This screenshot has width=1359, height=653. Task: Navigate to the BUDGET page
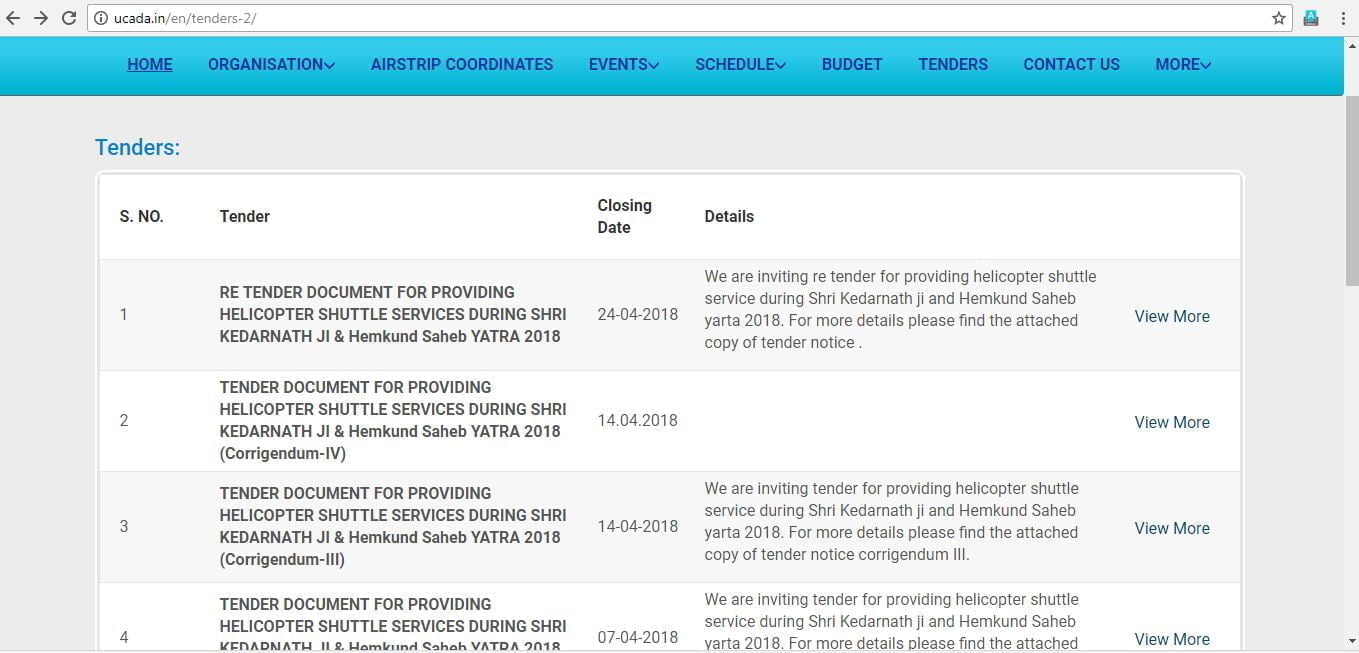[851, 64]
